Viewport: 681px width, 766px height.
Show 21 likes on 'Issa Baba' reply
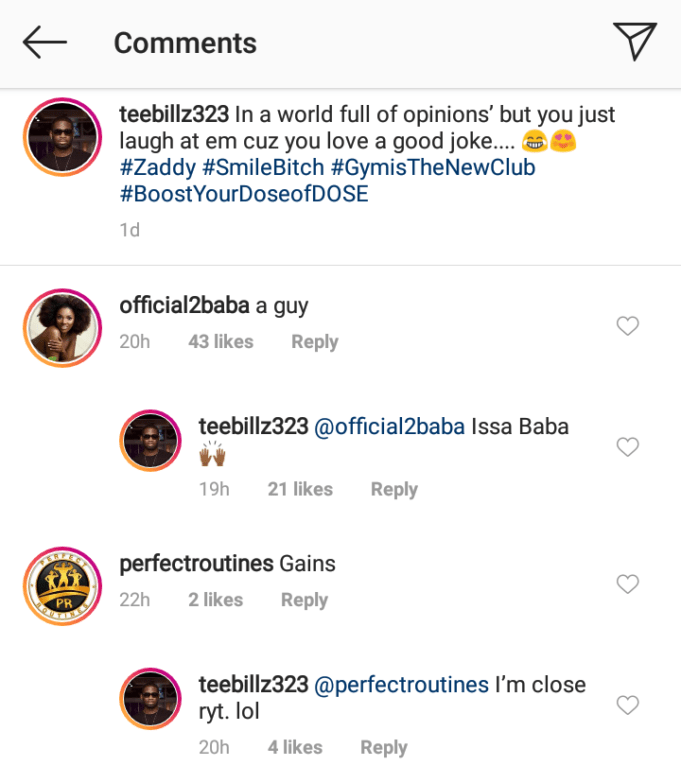[300, 489]
